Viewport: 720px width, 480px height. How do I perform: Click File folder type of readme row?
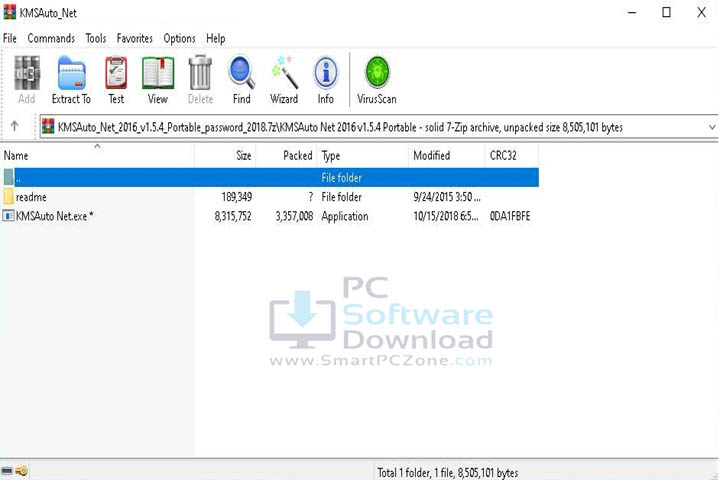[x=341, y=197]
